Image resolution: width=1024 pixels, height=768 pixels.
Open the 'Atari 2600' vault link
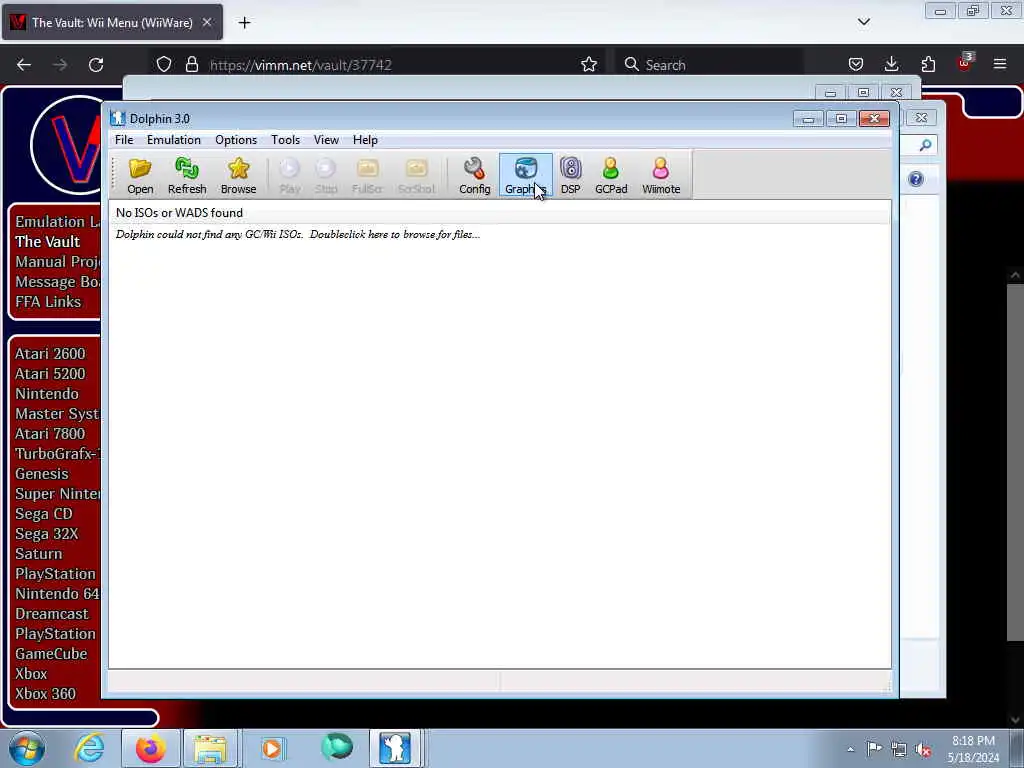[x=50, y=353]
